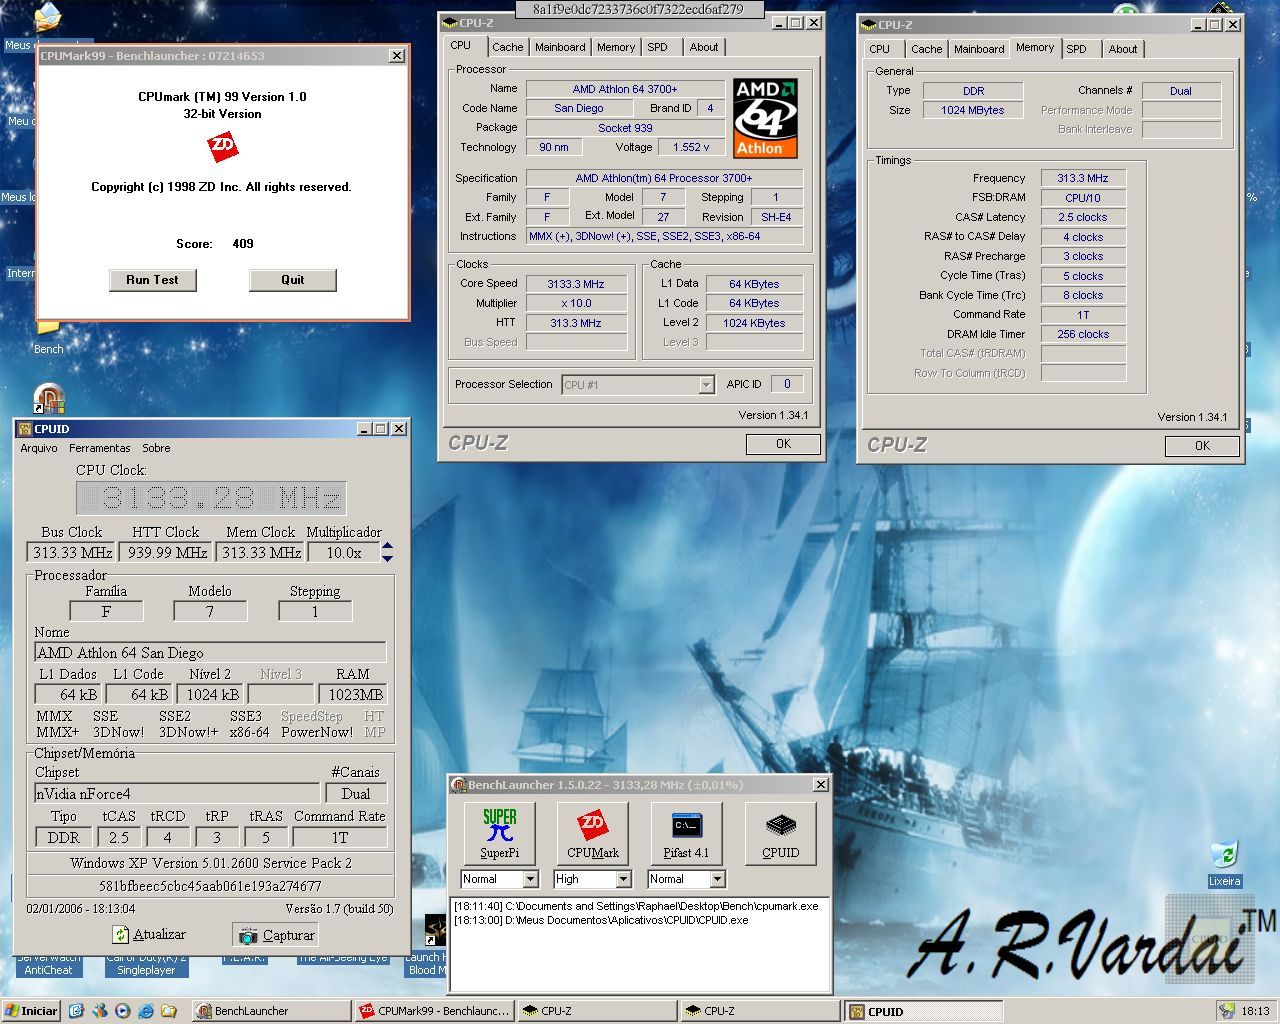
Task: Click the BenchLauncher log output area
Action: coord(640,945)
